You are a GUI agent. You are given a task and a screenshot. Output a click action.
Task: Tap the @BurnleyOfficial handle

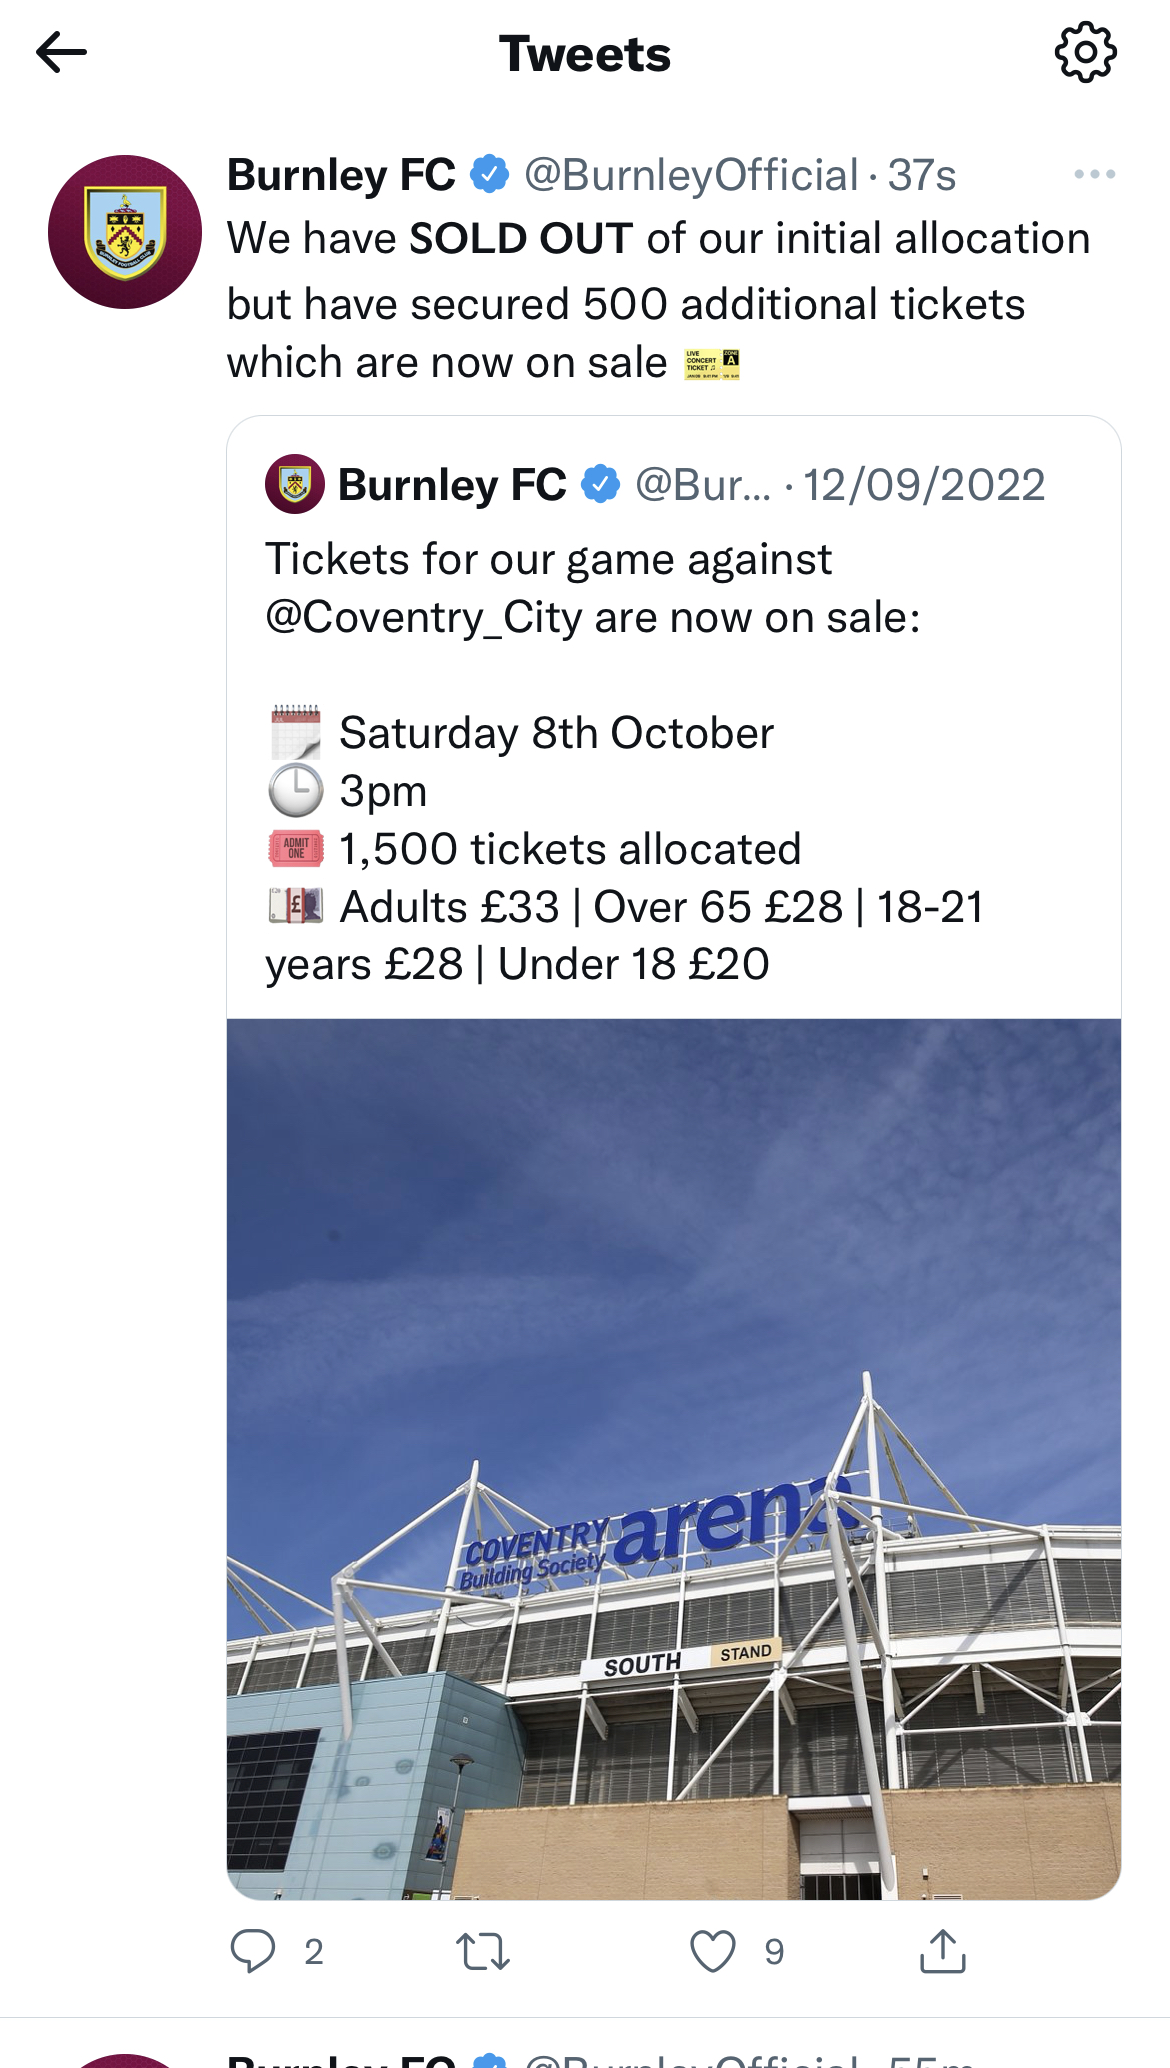coord(691,175)
